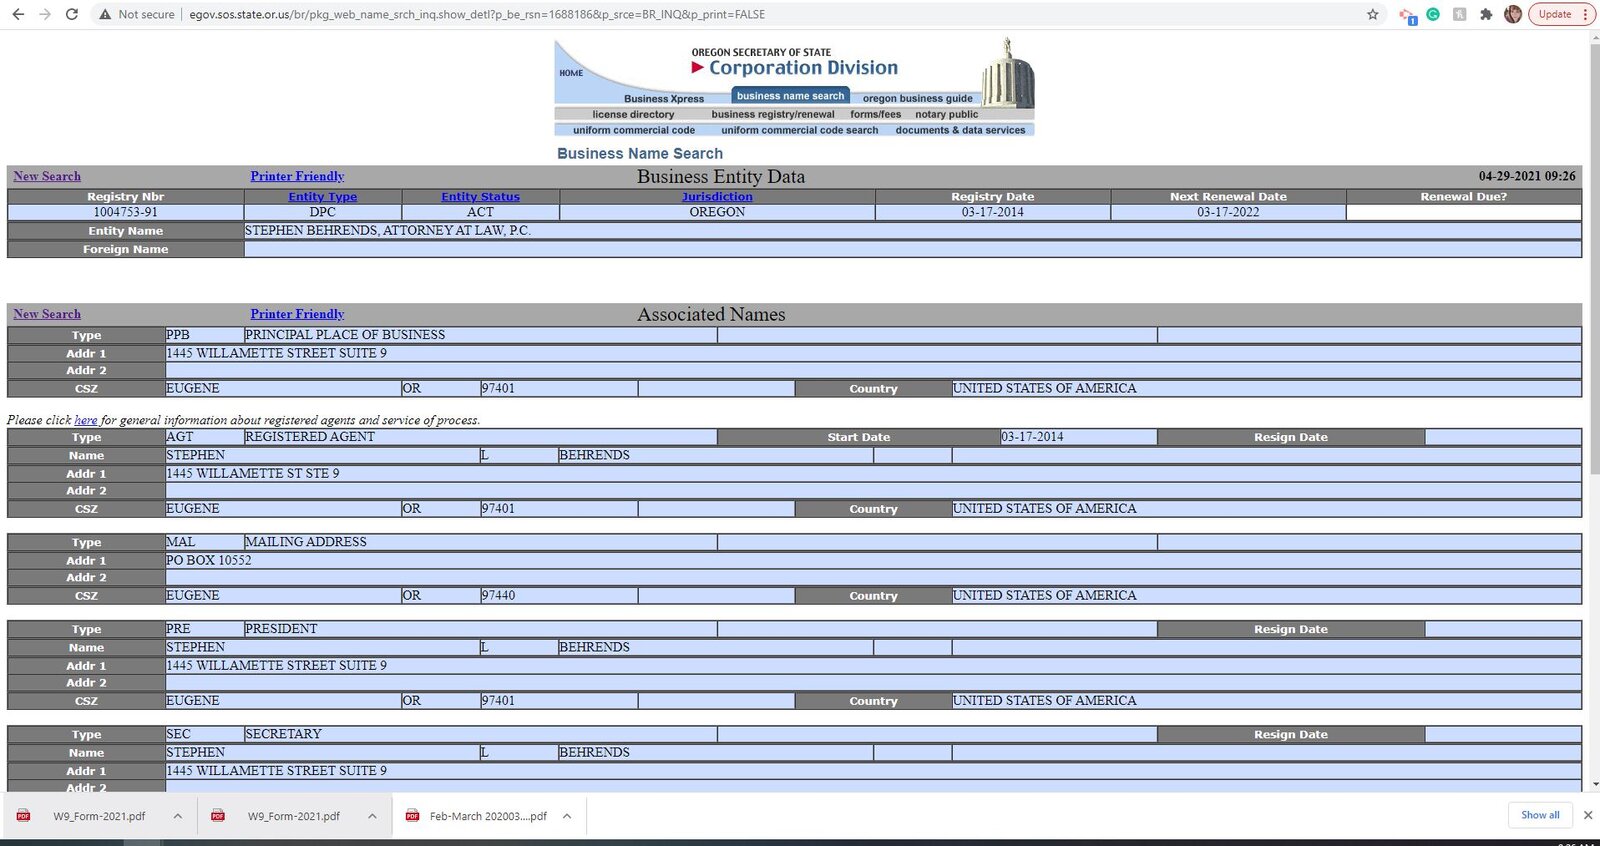1600x846 pixels.
Task: Go back to the previous page
Action: click(18, 14)
